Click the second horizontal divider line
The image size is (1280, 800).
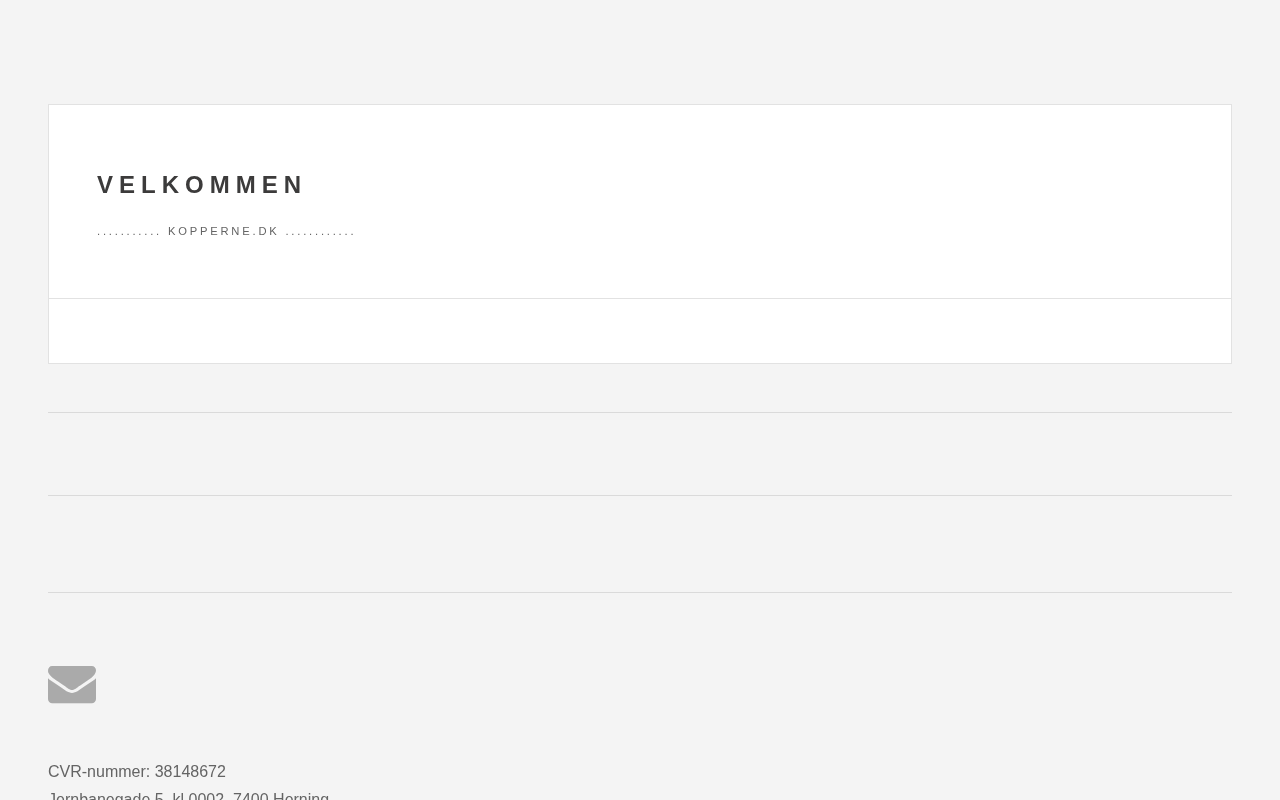(640, 495)
